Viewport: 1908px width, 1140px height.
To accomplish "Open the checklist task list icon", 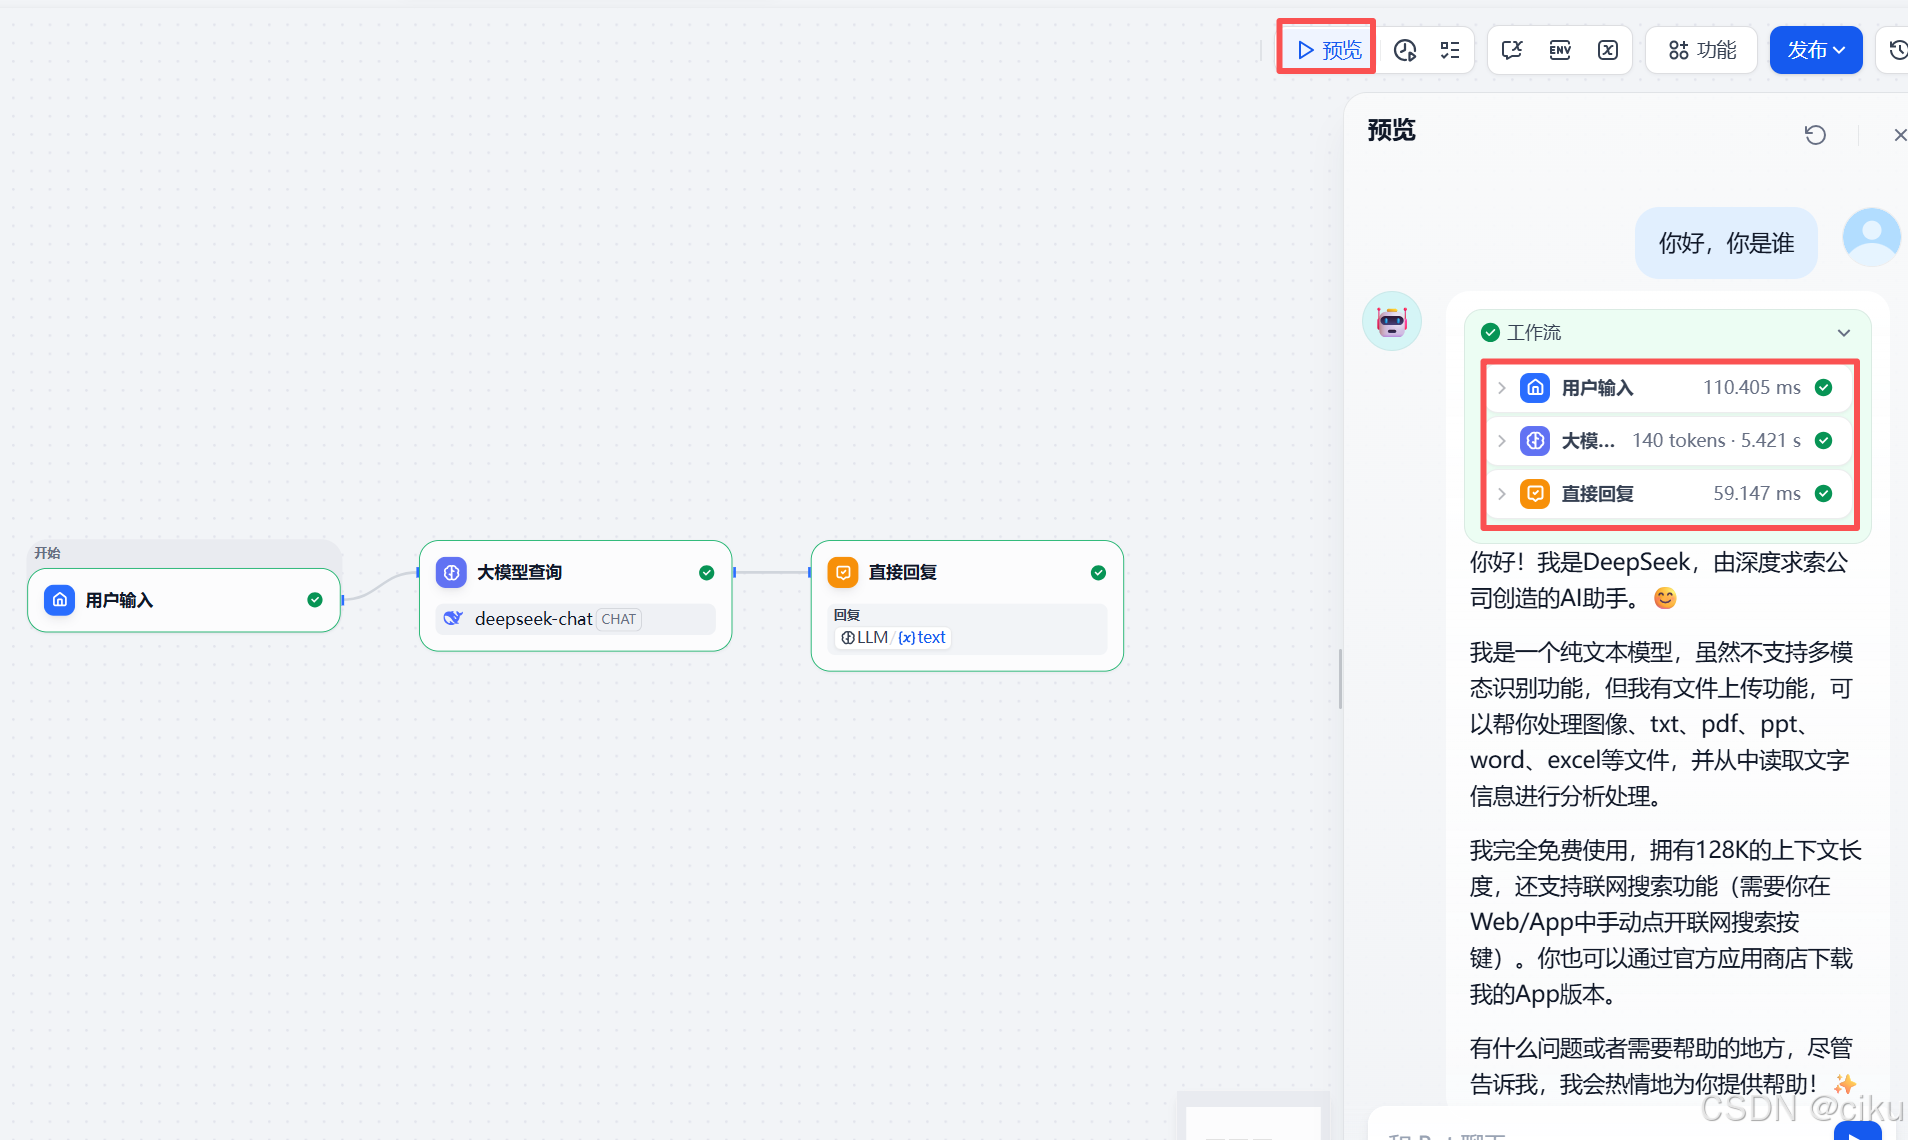I will [1450, 50].
